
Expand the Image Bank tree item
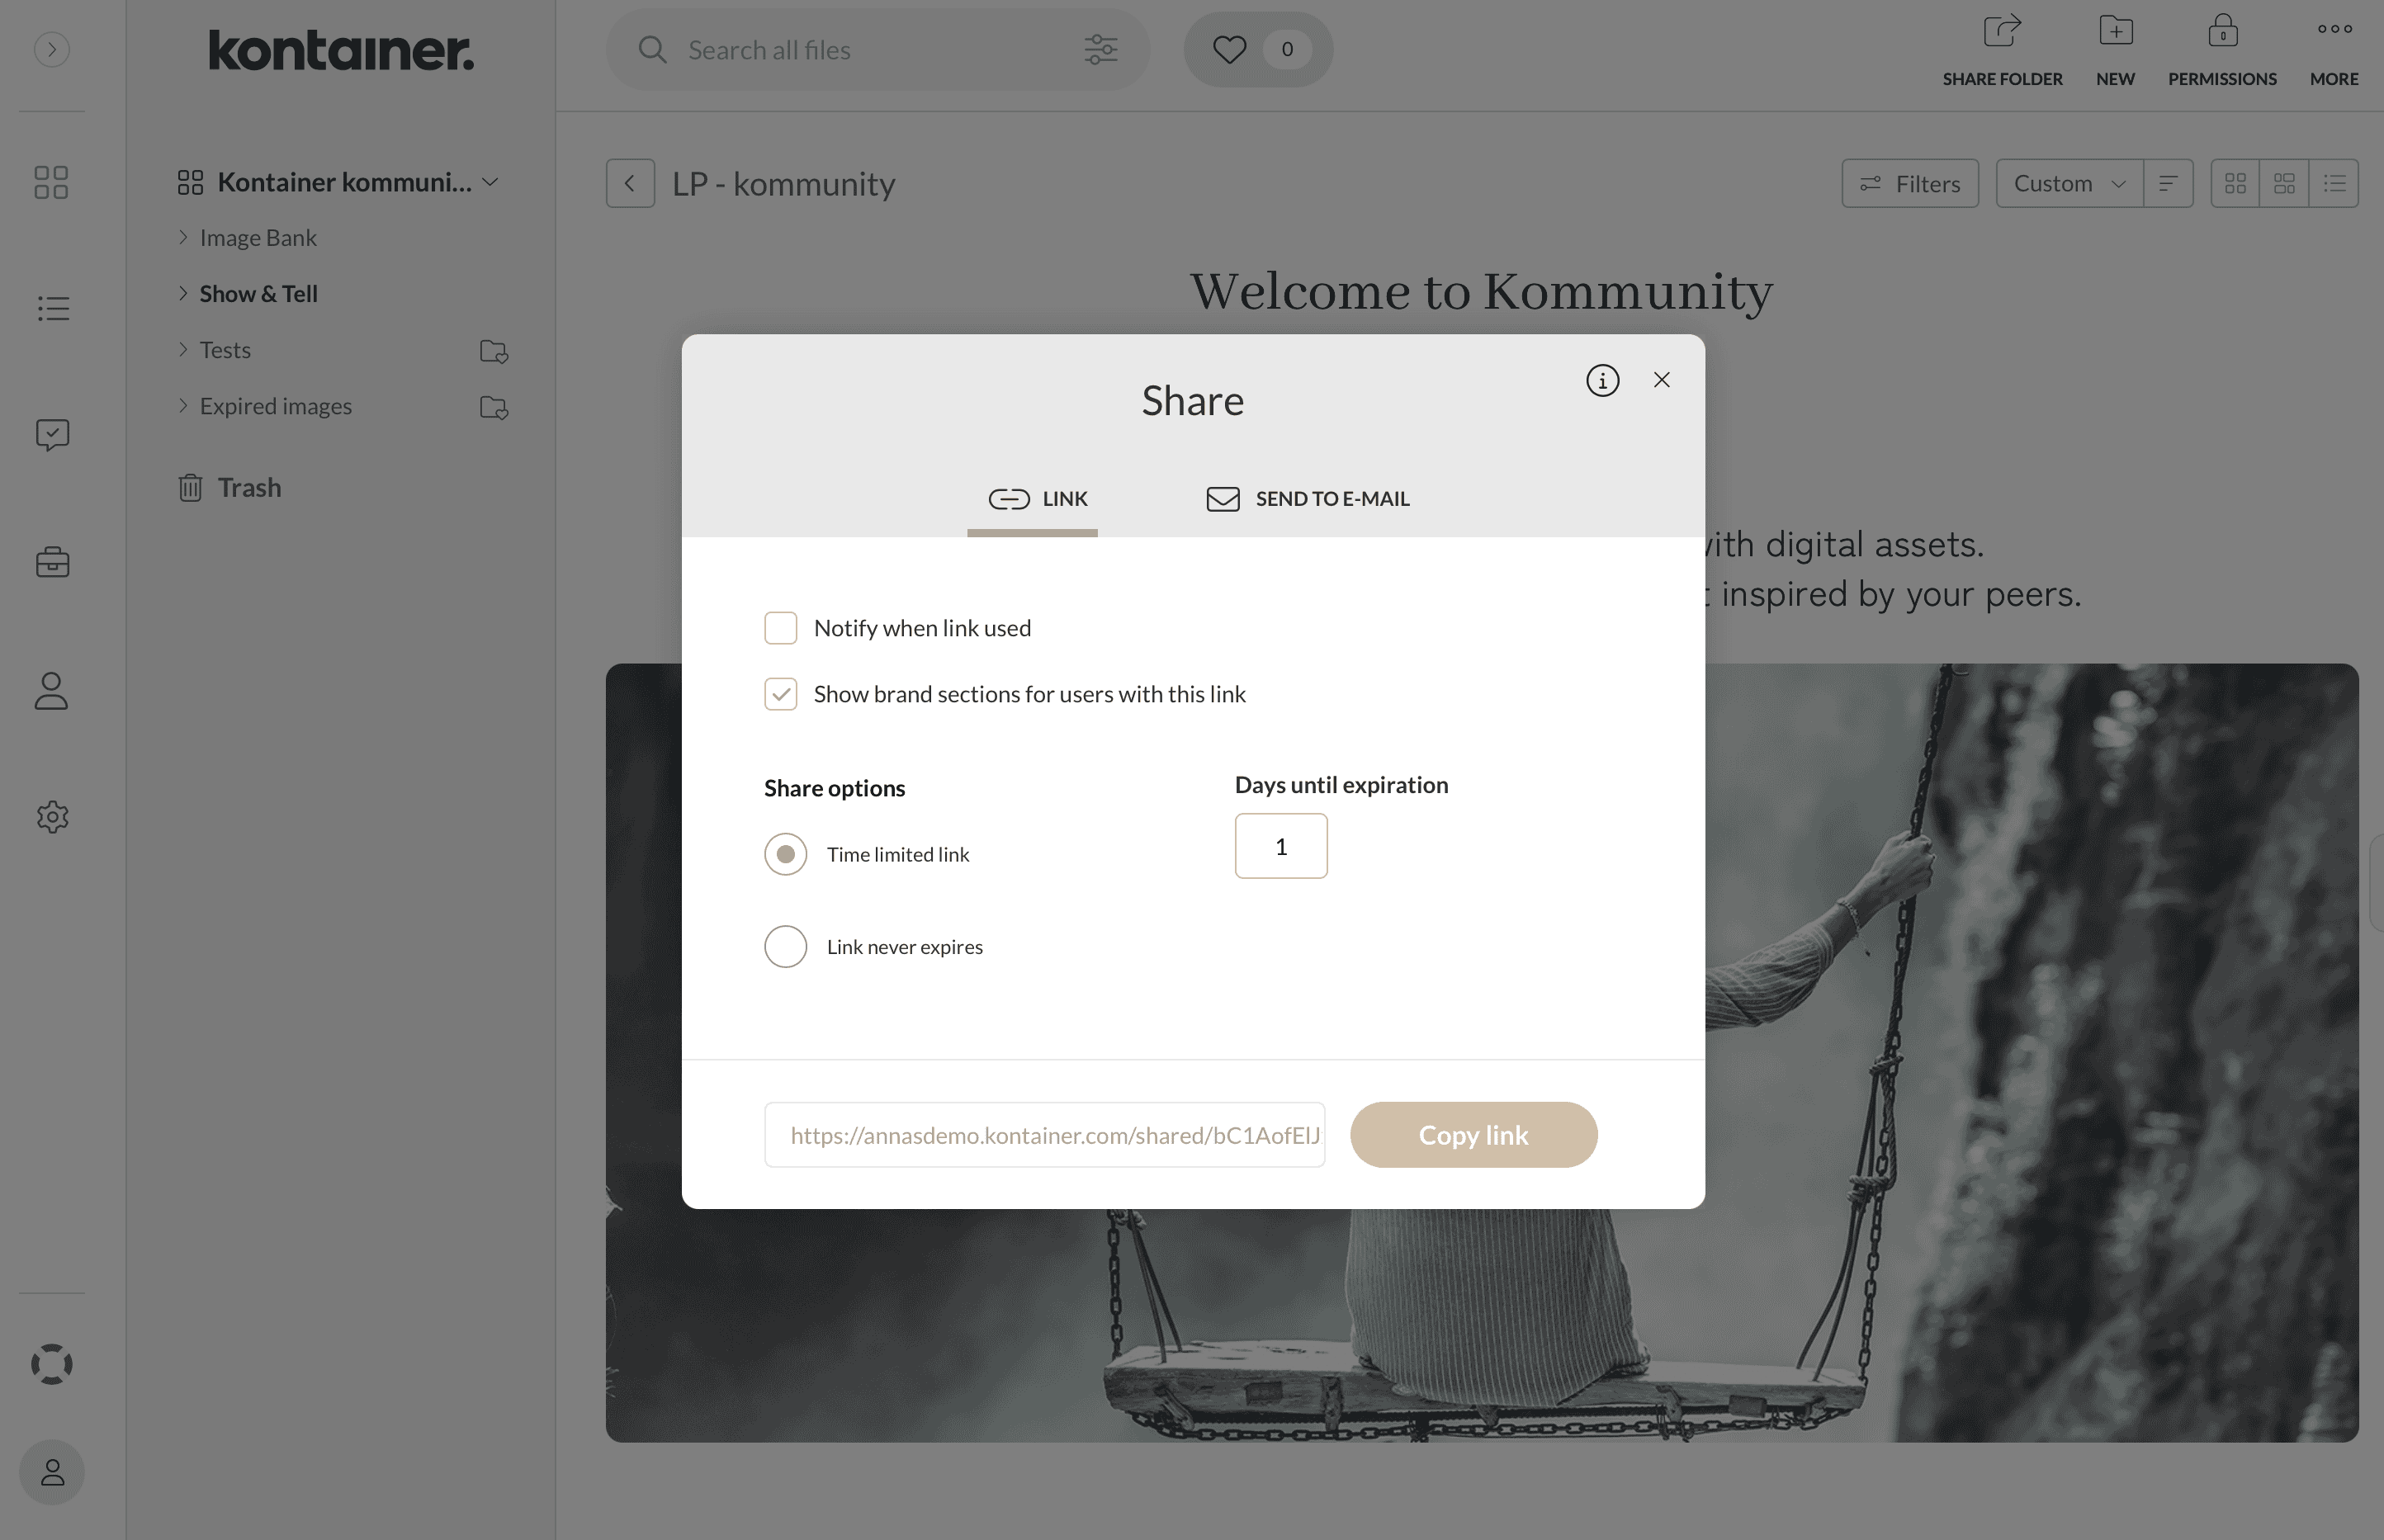coord(184,234)
